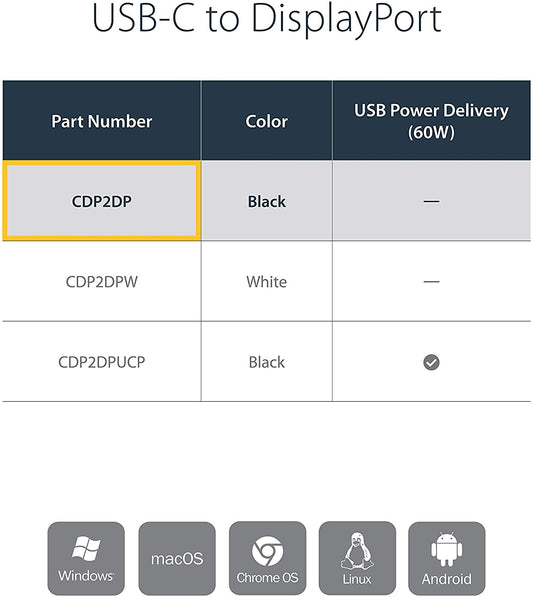Select the Black cell in CDP2DPUCP row
The height and width of the screenshot is (597, 533).
266,362
